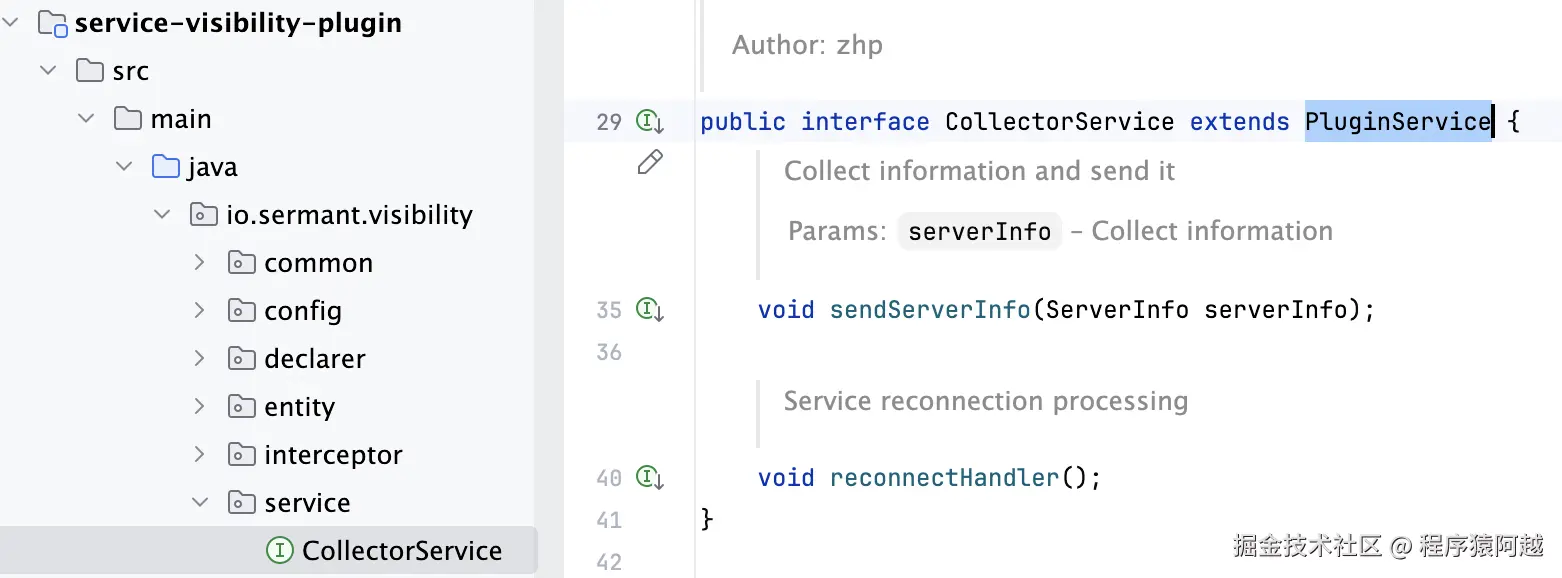Click the java source root folder icon
Viewport: 1562px width, 578px height.
(166, 167)
